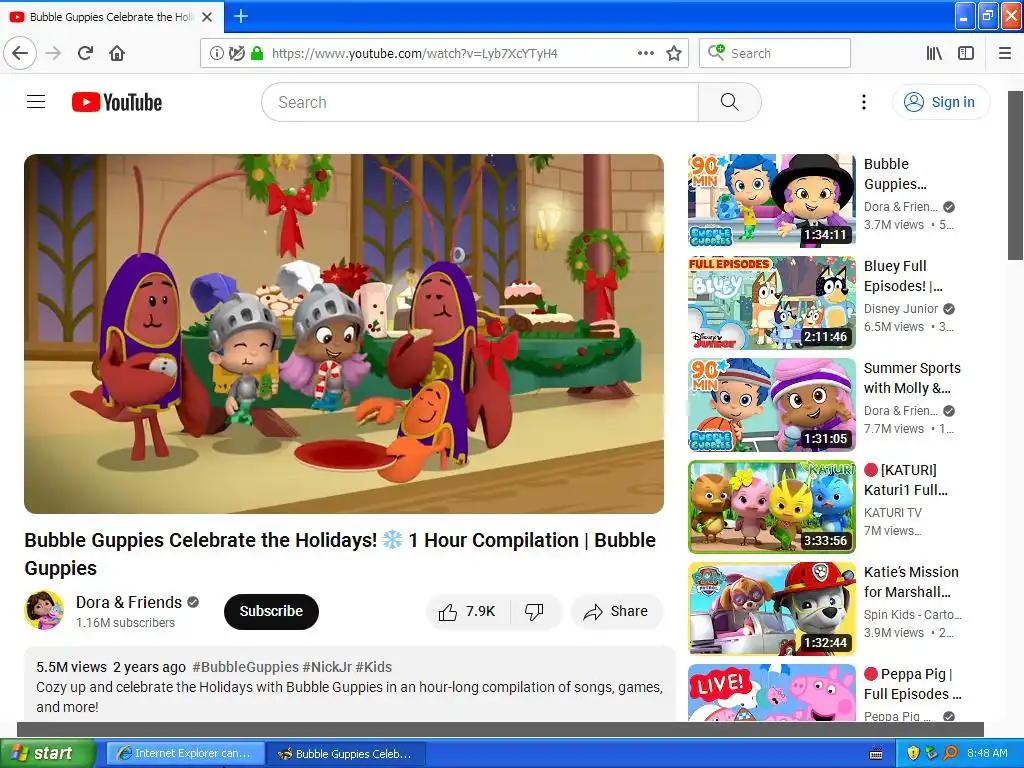Click the KATURI TV channel name
Image resolution: width=1024 pixels, height=768 pixels.
click(893, 513)
